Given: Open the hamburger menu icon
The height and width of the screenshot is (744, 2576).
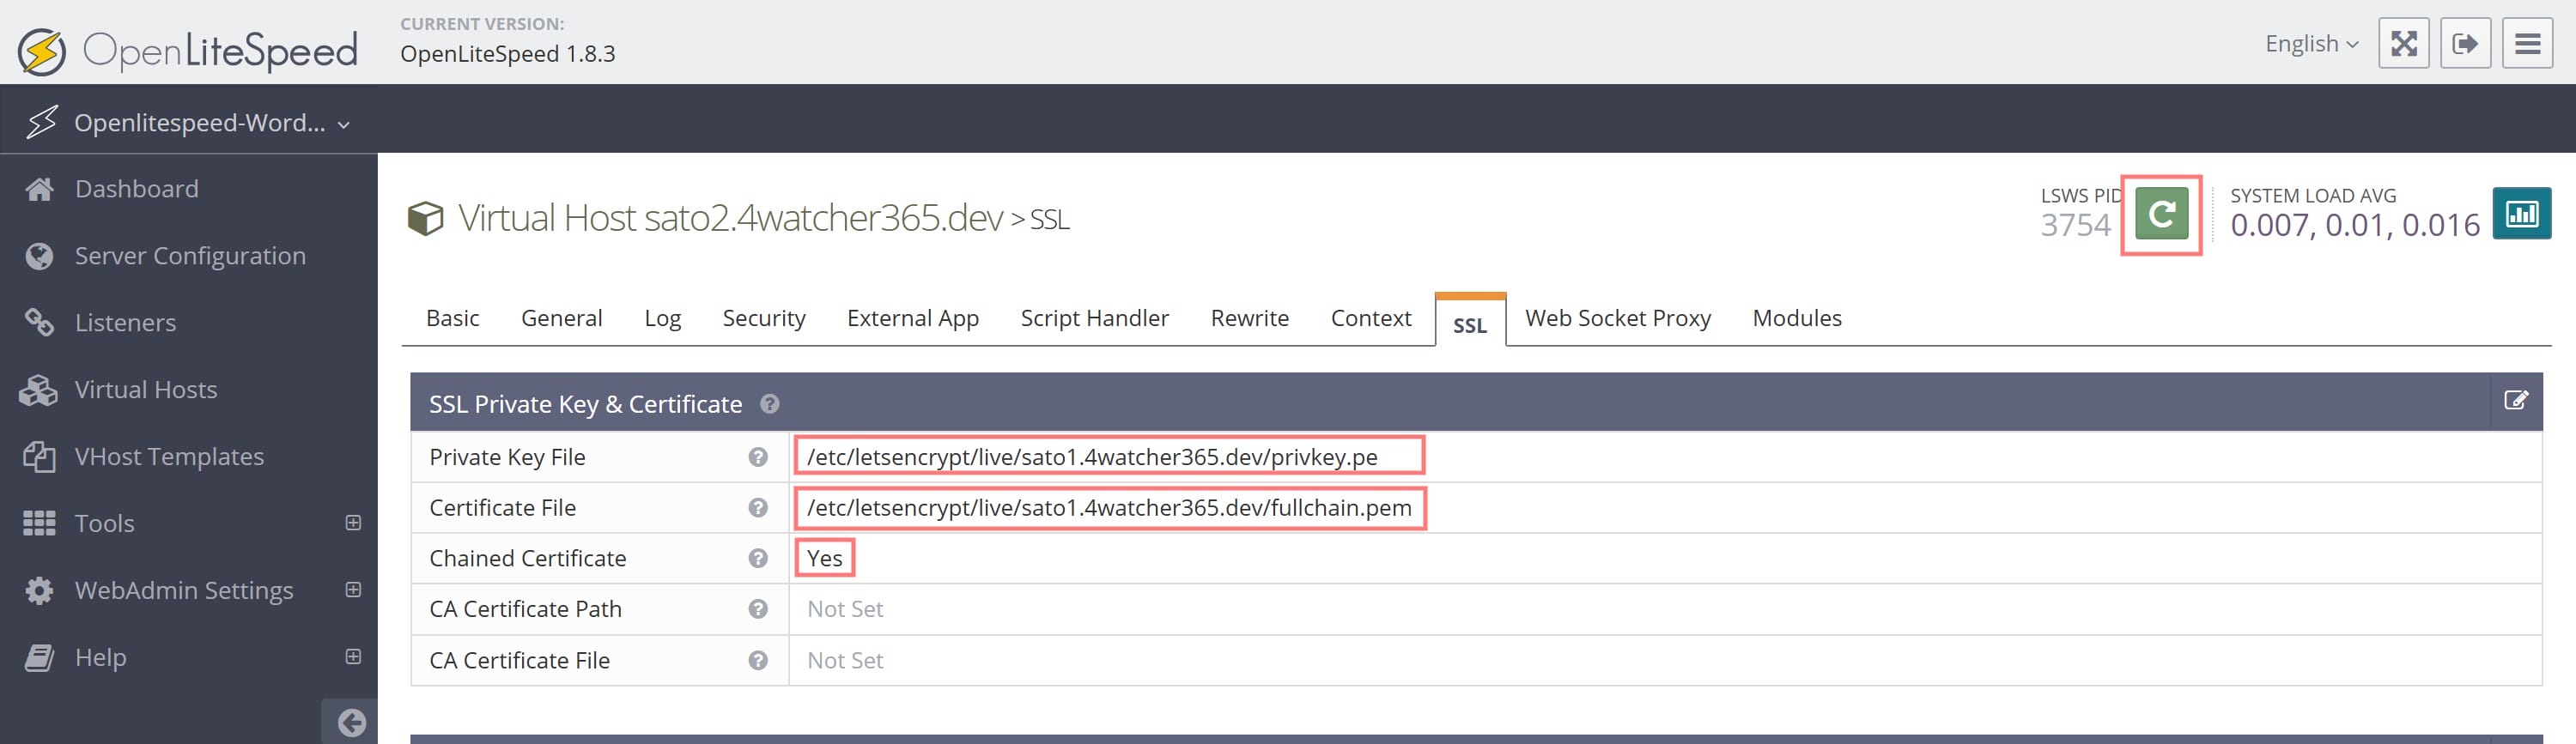Looking at the screenshot, I should pos(2527,43).
